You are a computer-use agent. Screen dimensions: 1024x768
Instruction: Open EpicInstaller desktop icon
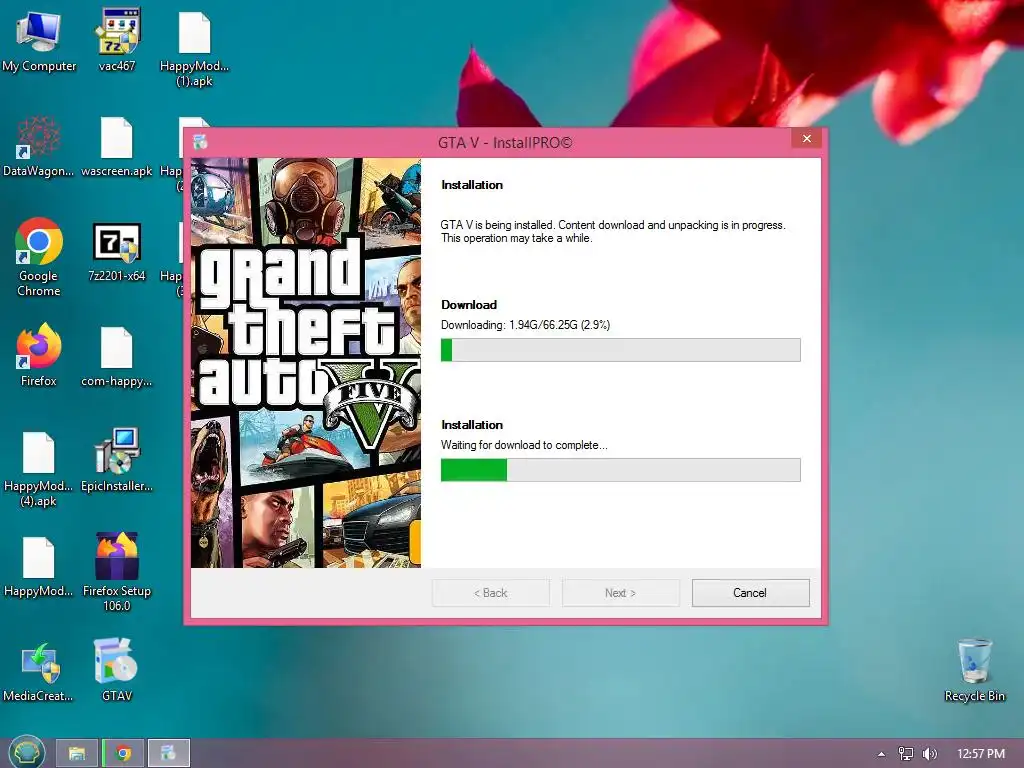(117, 460)
